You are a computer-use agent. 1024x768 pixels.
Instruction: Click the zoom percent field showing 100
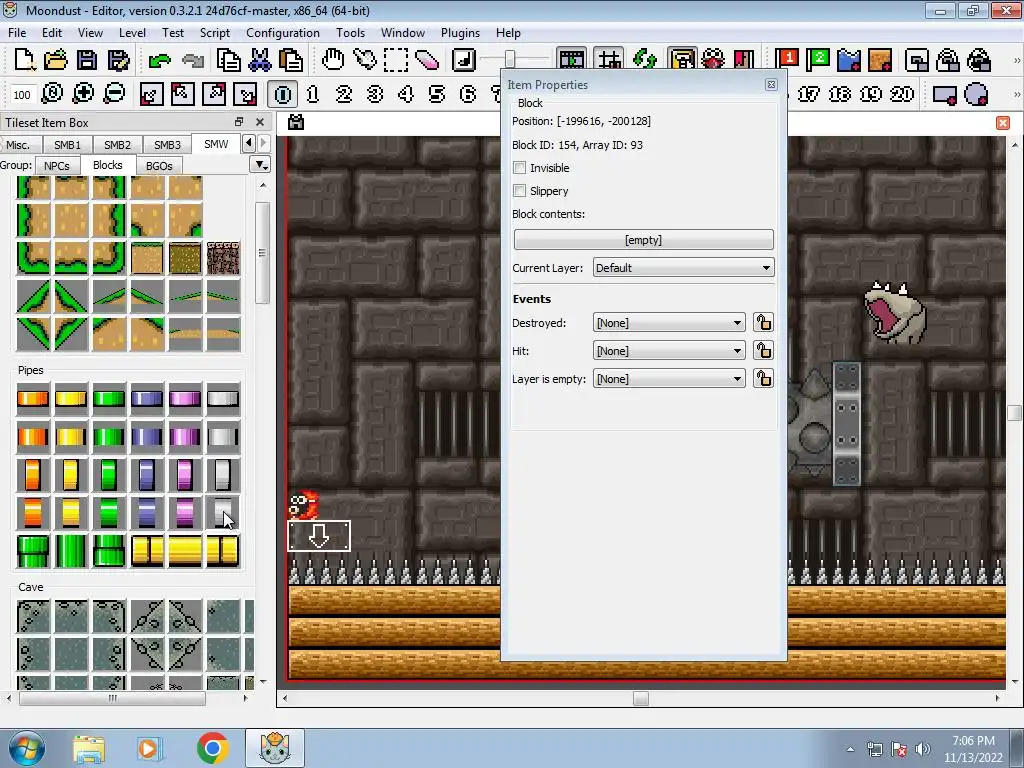point(22,95)
